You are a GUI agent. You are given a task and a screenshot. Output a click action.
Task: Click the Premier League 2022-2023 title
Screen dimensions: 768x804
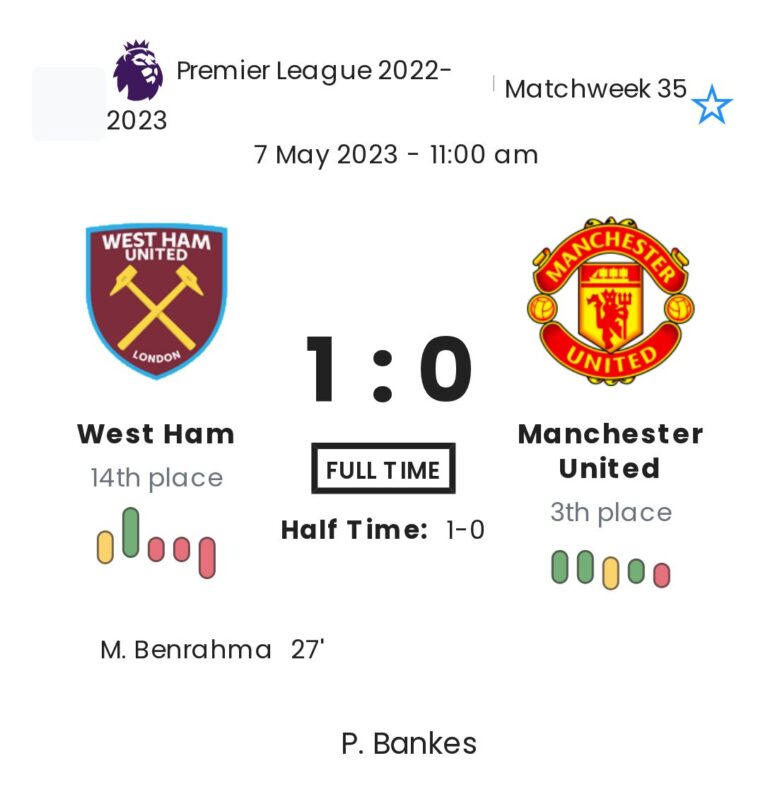click(x=312, y=72)
